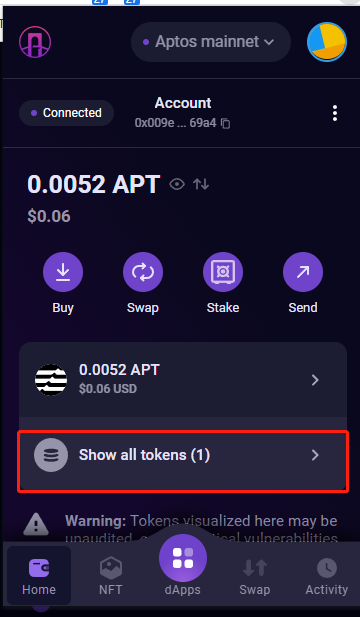Expand Show all tokens (1)
Screen dimensions: 360x617
tap(183, 455)
